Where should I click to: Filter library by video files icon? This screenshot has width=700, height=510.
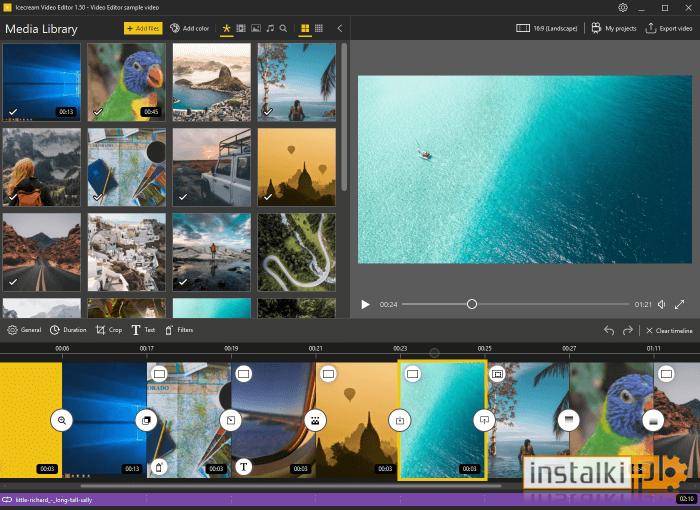(241, 28)
